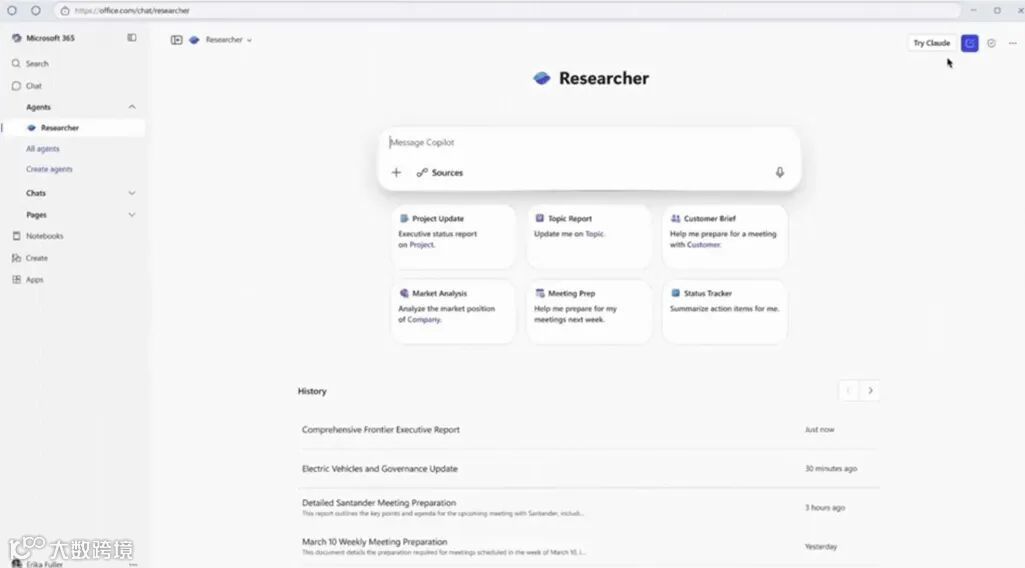
Task: Open the All agents link
Action: [42, 149]
